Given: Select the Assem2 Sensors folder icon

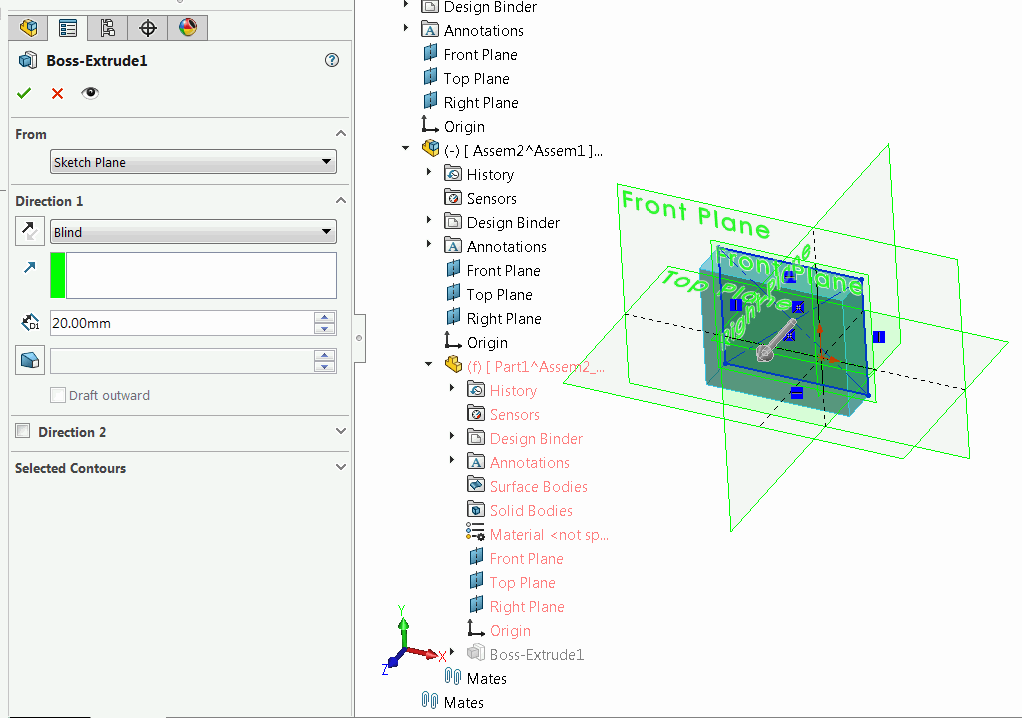Looking at the screenshot, I should (453, 197).
